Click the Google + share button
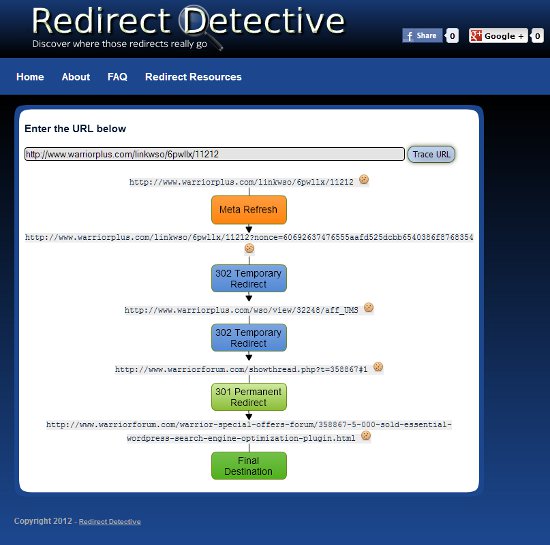This screenshot has height=545, width=550. click(498, 35)
